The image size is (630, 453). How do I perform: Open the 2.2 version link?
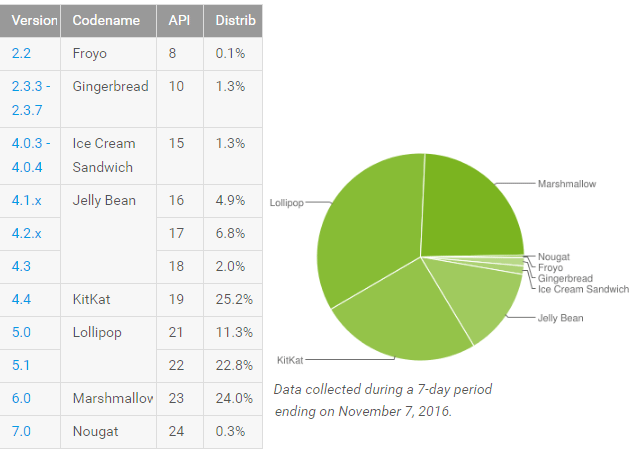click(x=21, y=53)
